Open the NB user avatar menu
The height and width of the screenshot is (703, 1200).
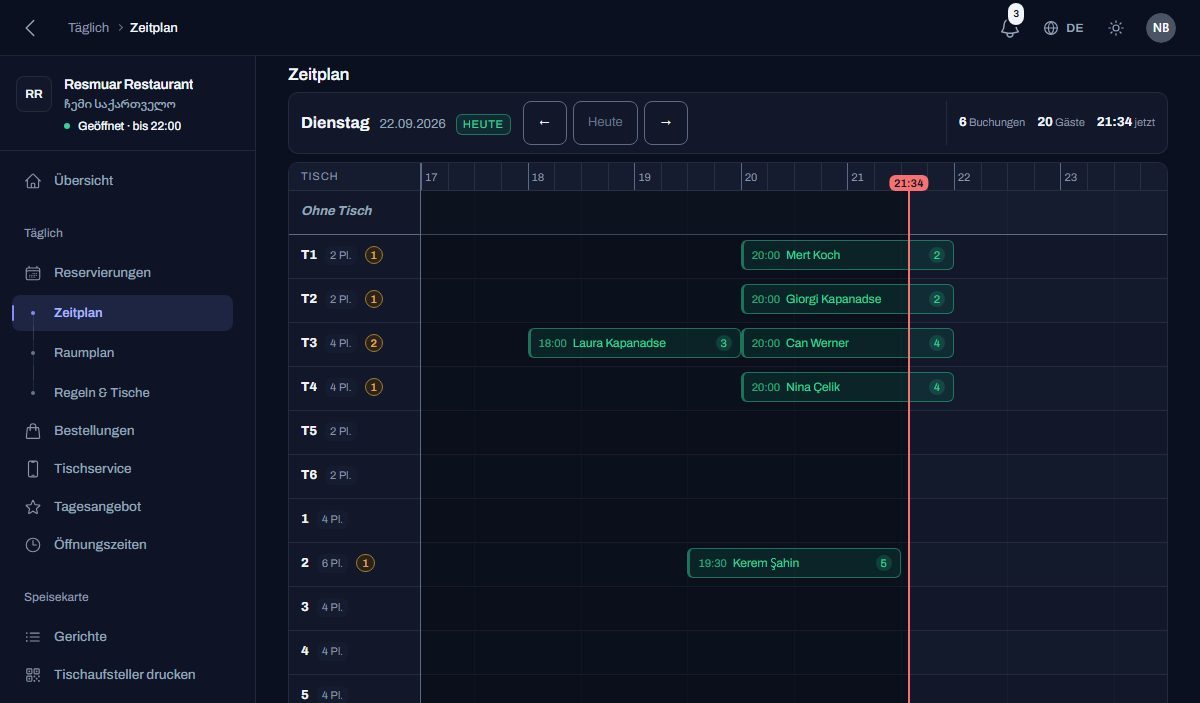coord(1161,28)
